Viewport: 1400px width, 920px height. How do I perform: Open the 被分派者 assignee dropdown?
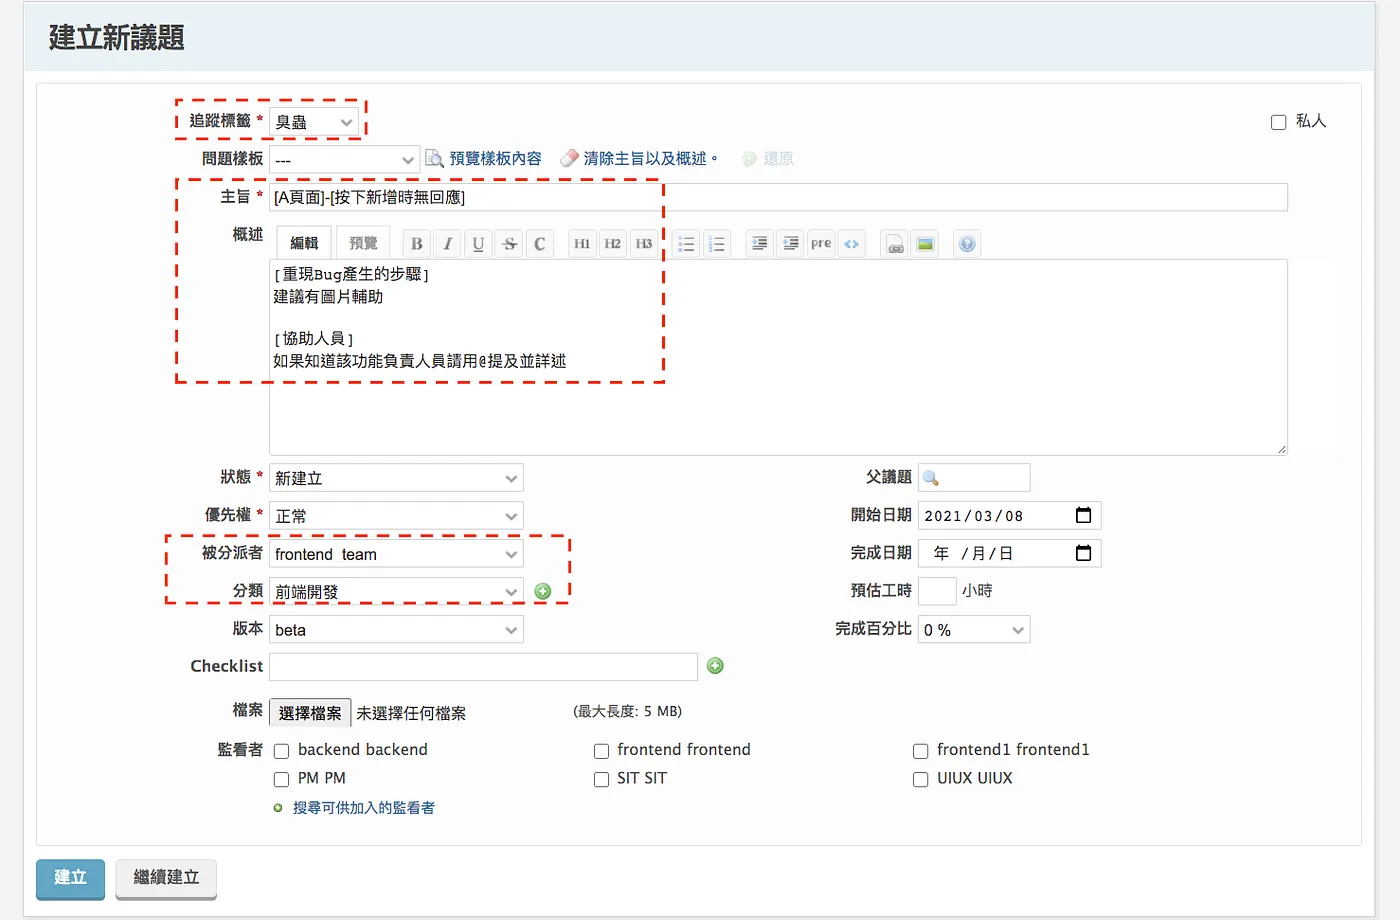(396, 554)
